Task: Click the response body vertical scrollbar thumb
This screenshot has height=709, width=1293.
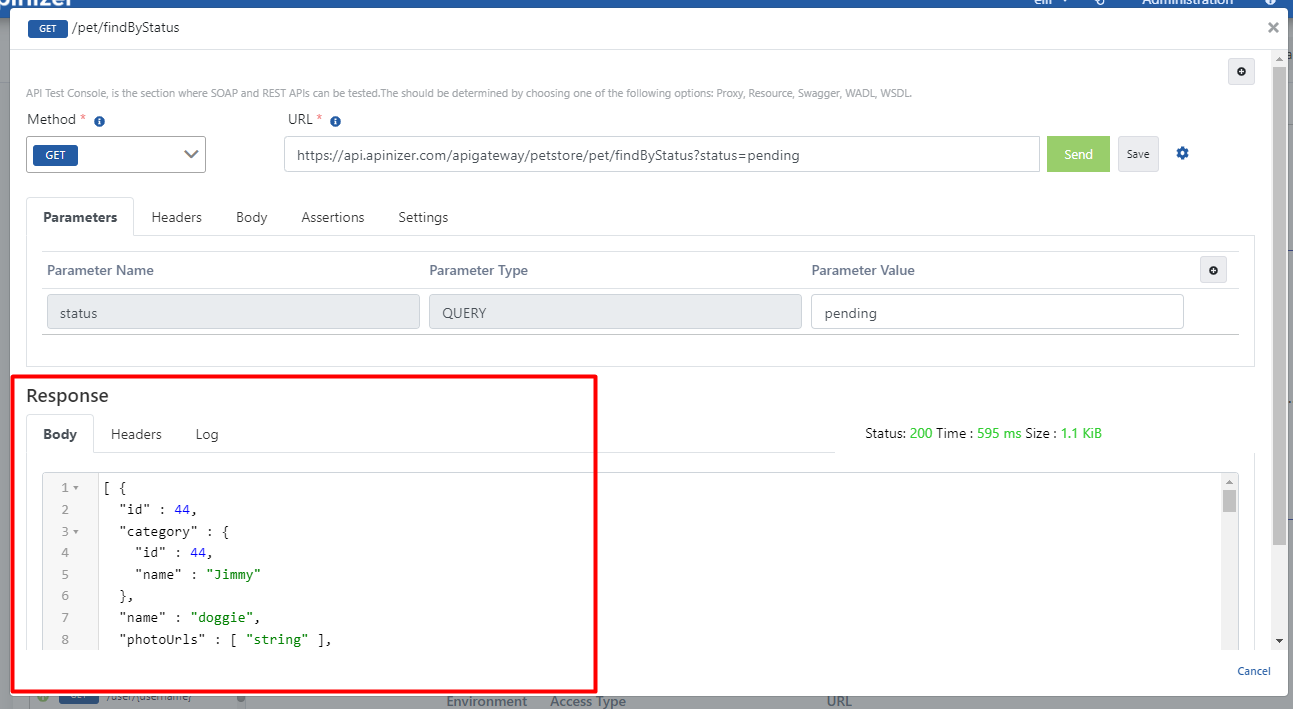Action: point(1229,500)
